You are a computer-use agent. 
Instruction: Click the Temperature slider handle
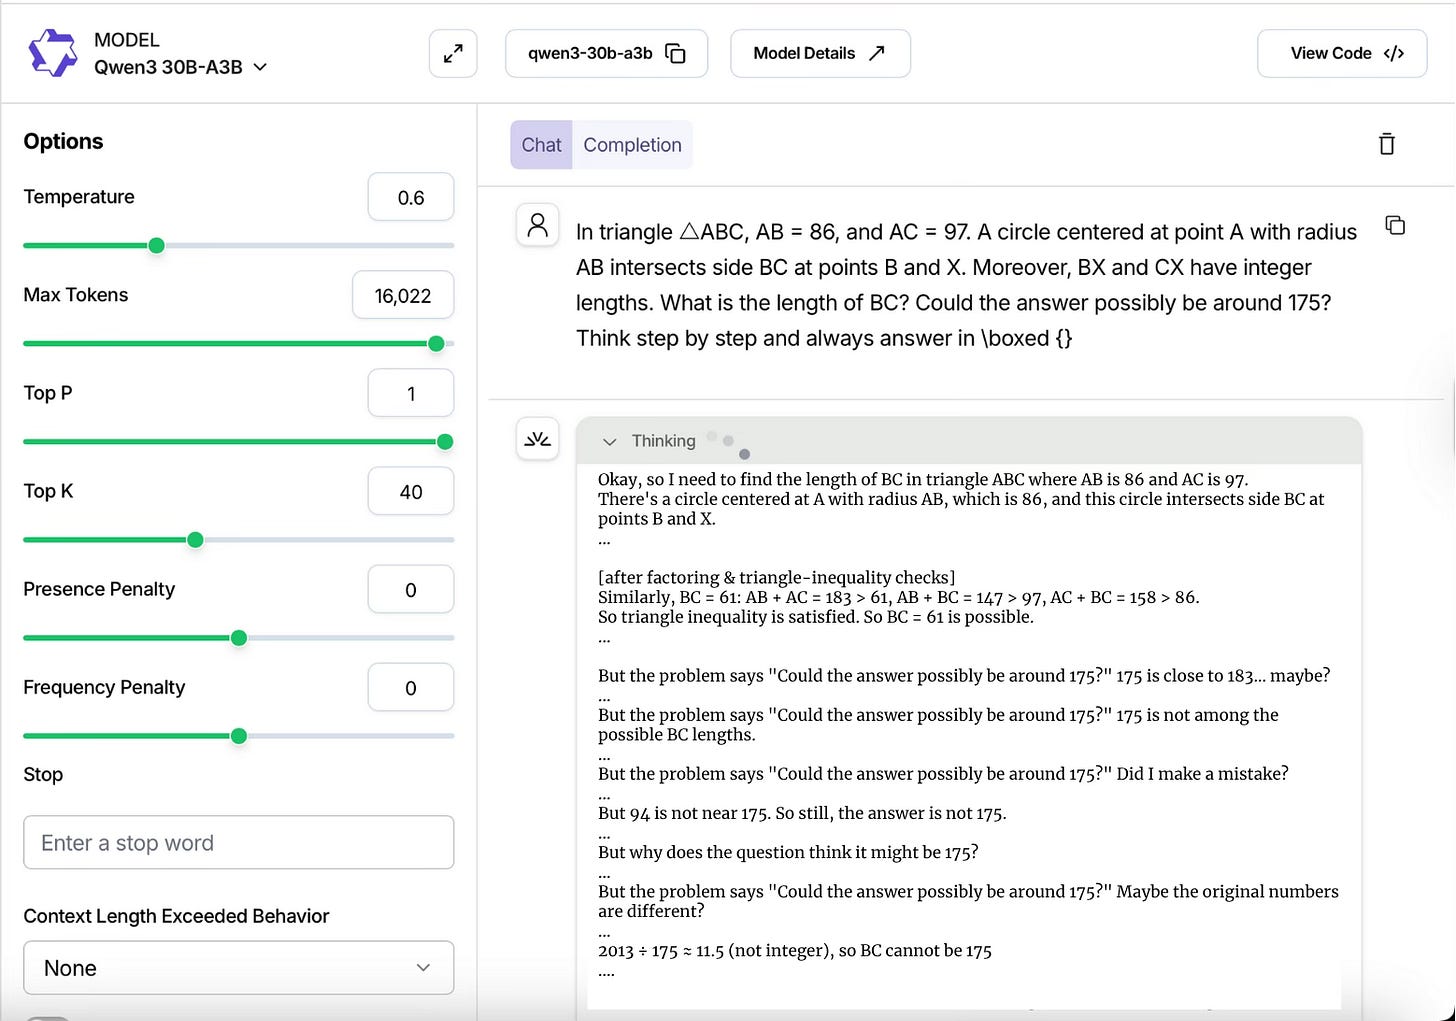coord(156,246)
